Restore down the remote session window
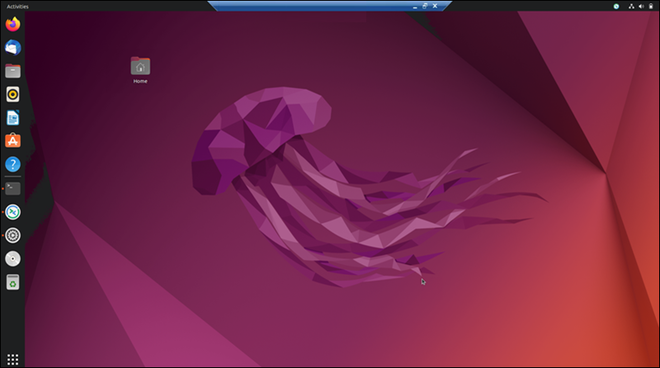 tap(425, 6)
